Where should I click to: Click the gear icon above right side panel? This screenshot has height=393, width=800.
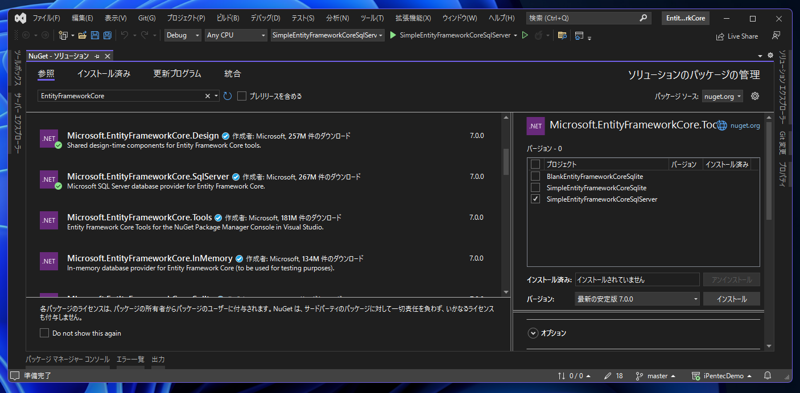pyautogui.click(x=770, y=55)
